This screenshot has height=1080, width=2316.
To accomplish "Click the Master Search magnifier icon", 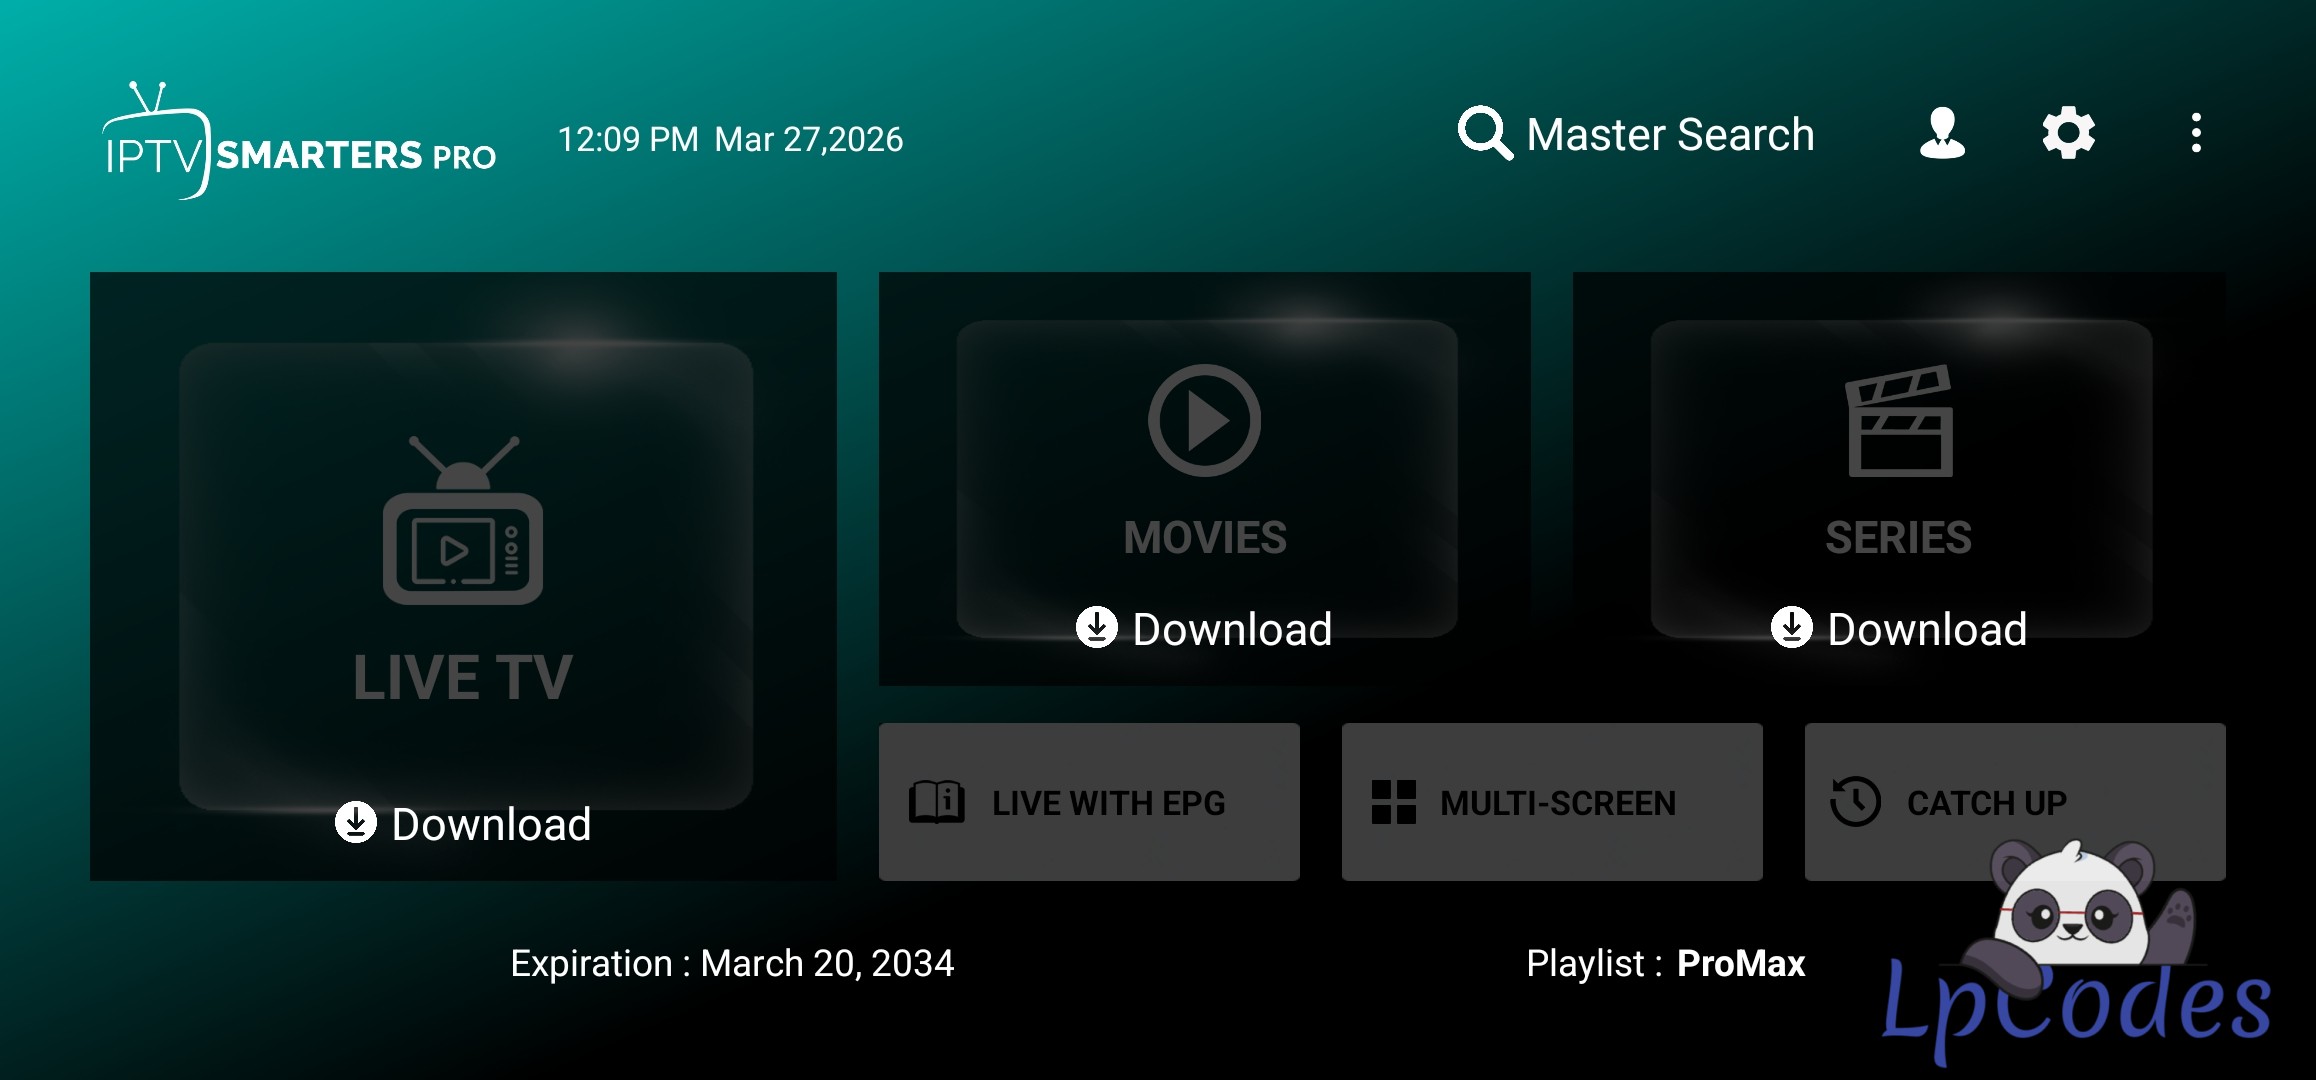I will 1484,133.
